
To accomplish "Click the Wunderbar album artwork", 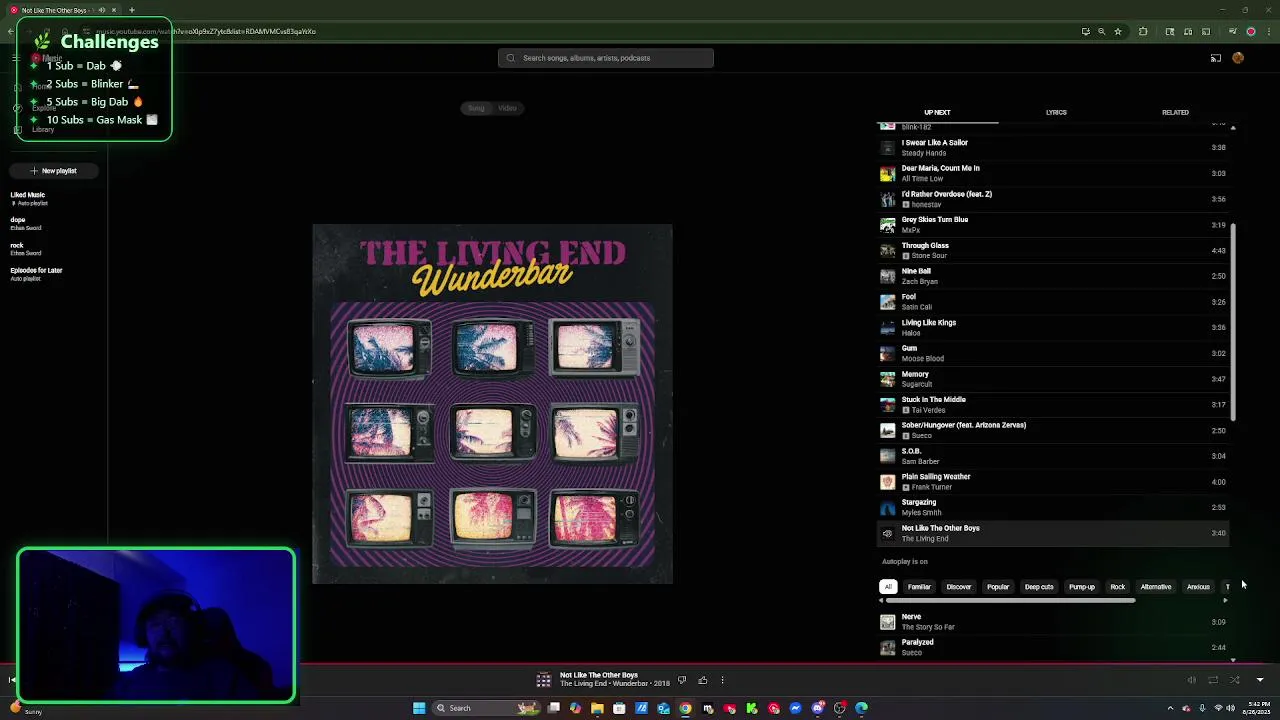I will pyautogui.click(x=492, y=403).
